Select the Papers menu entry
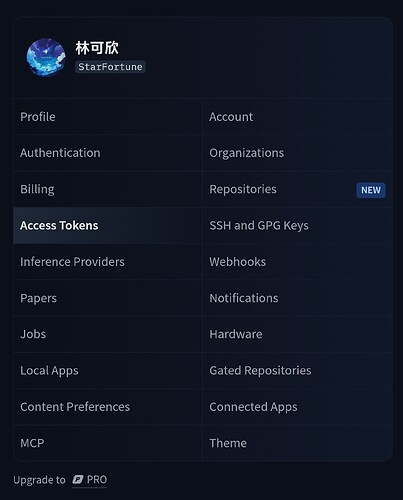The width and height of the screenshot is (403, 500). [108, 298]
